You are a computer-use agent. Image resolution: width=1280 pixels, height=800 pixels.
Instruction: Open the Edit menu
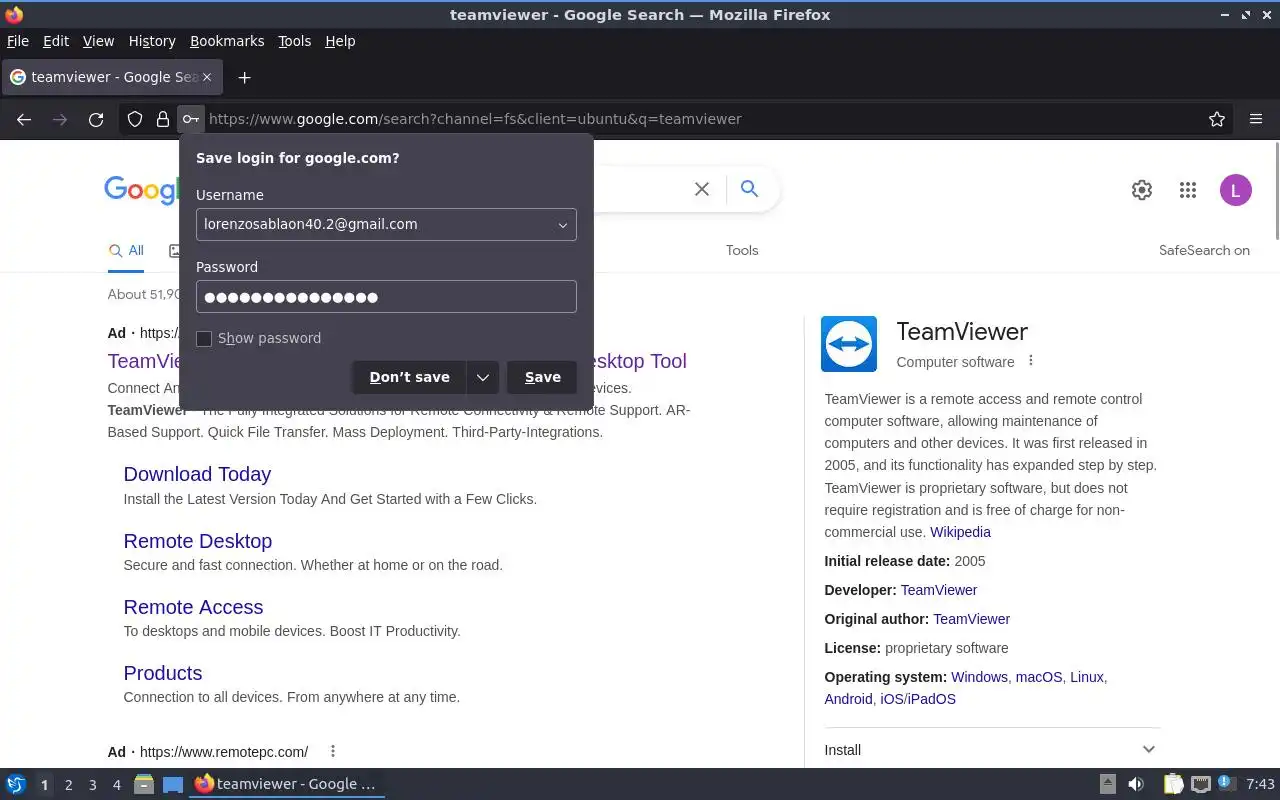click(56, 41)
